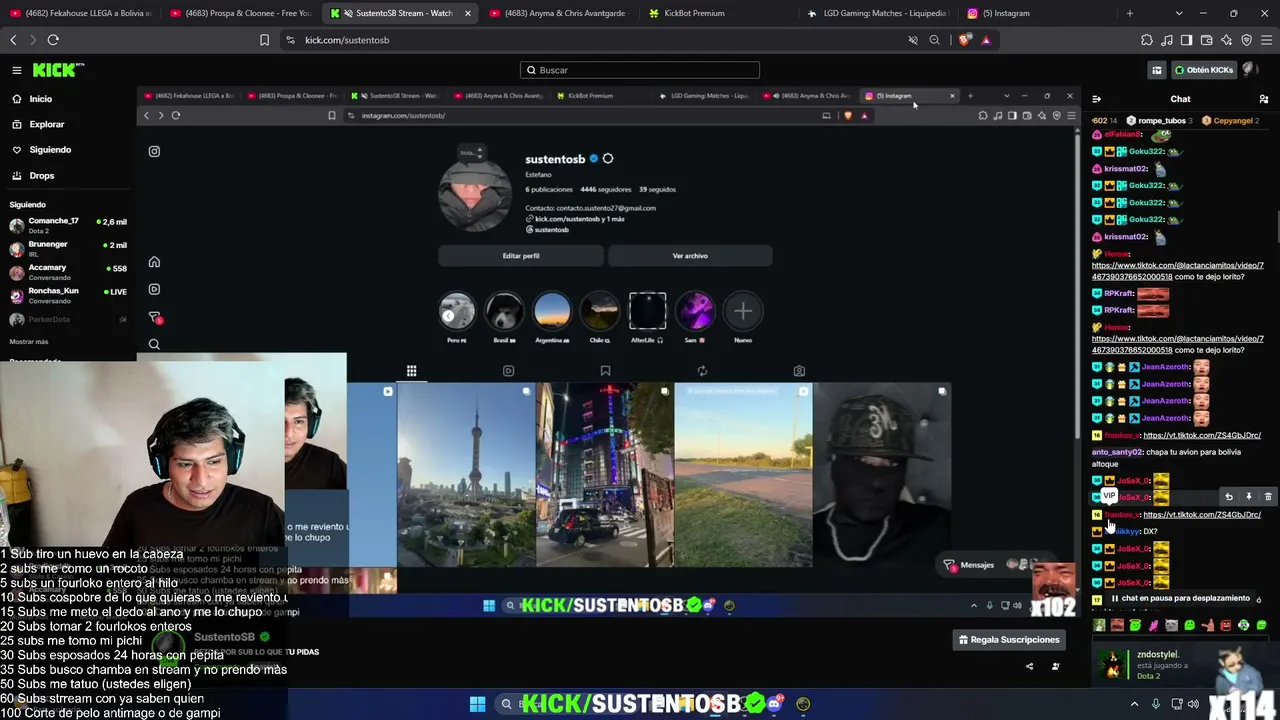The image size is (1280, 720).
Task: Switch to Prospa & Cloonee tab
Action: (240, 13)
